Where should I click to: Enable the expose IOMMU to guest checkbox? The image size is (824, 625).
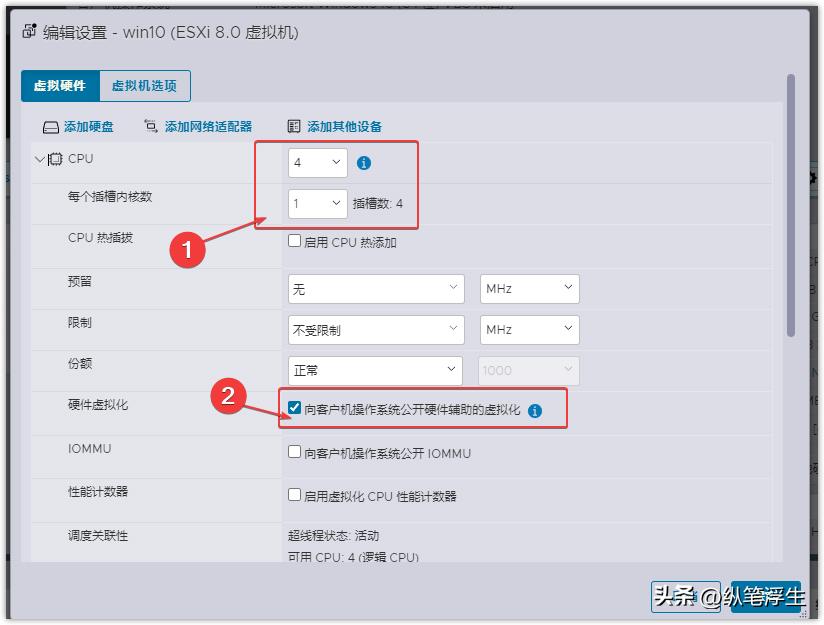pyautogui.click(x=294, y=452)
